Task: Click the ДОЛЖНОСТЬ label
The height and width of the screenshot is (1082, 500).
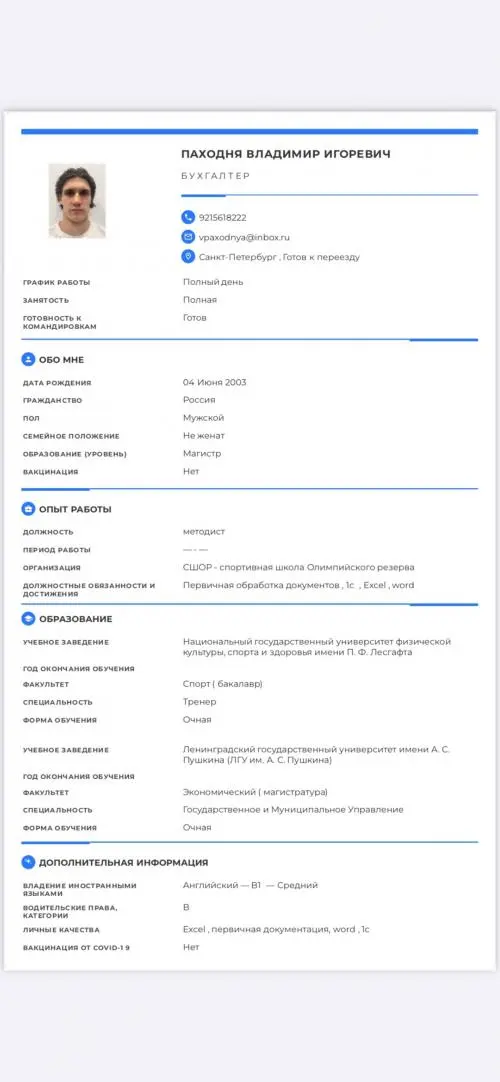Action: click(48, 533)
